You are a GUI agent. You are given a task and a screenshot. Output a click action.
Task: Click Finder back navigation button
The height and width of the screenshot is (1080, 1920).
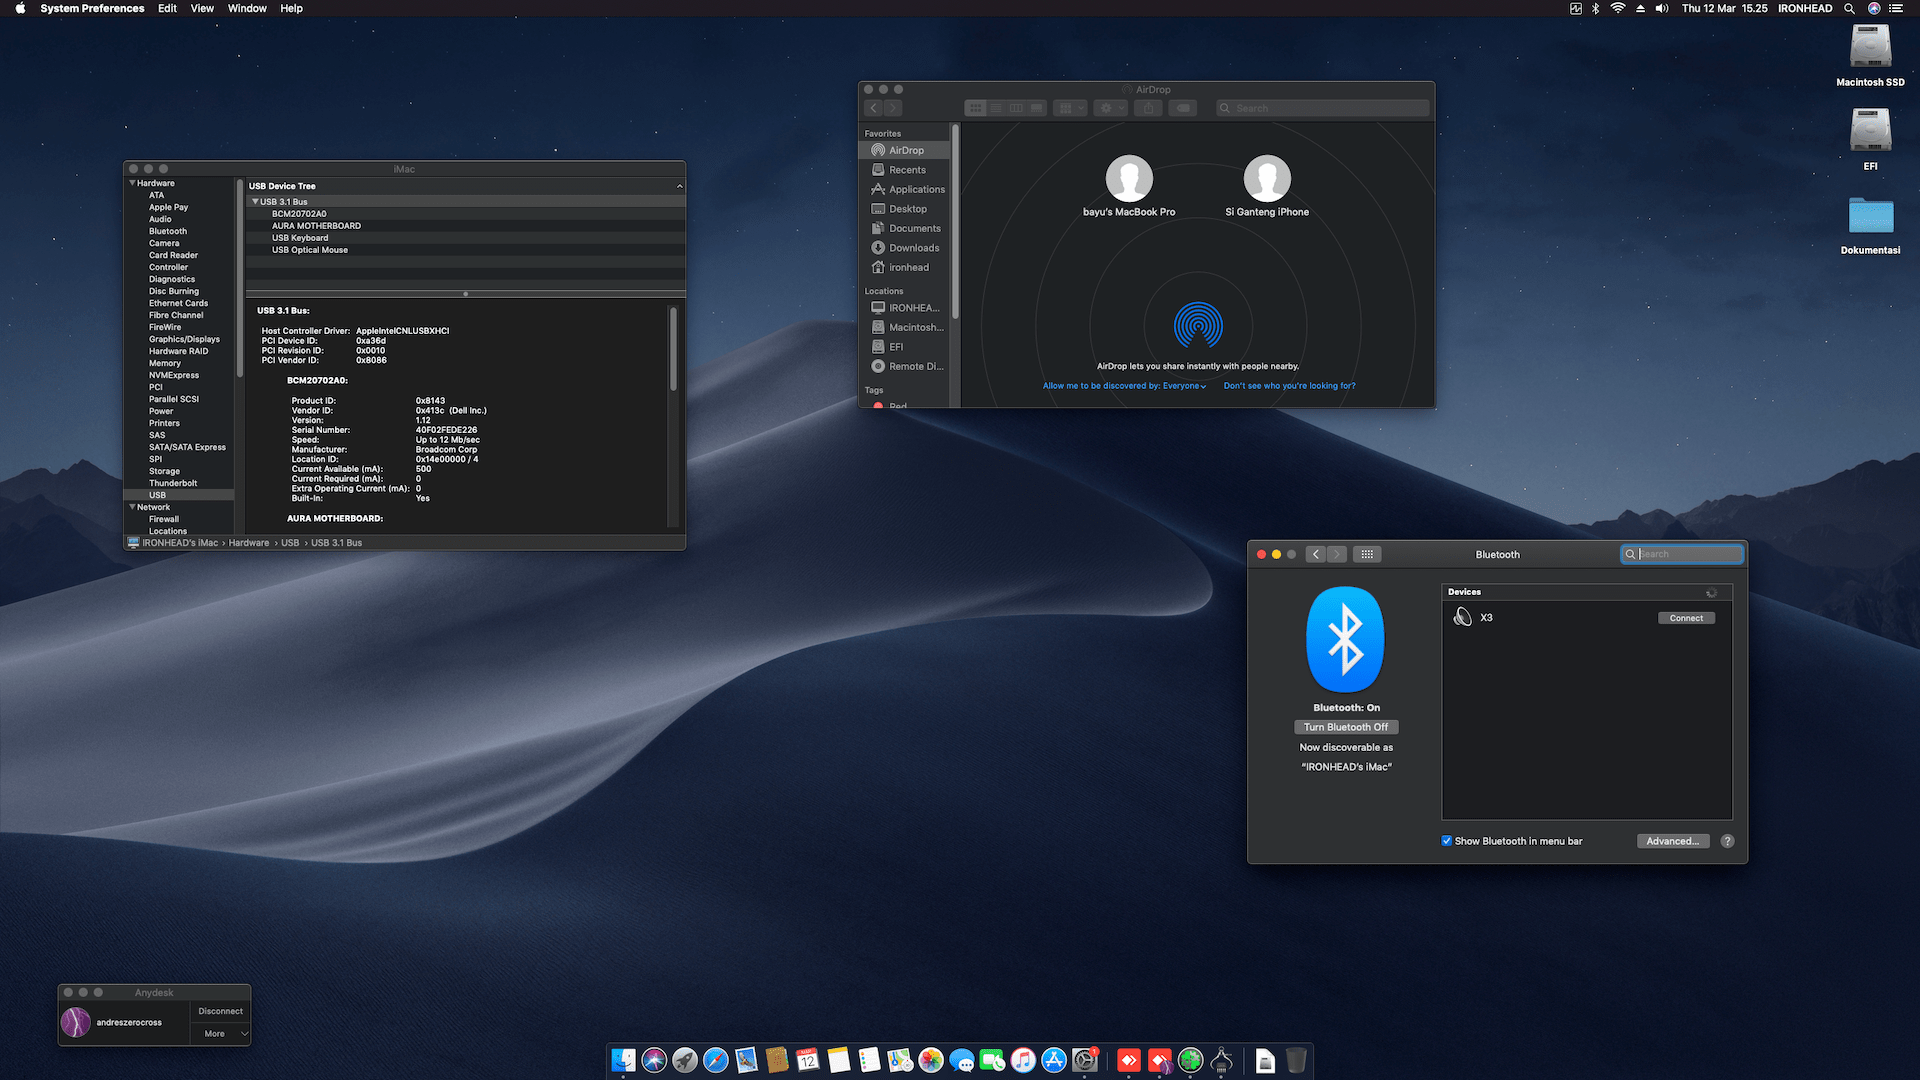pos(874,108)
